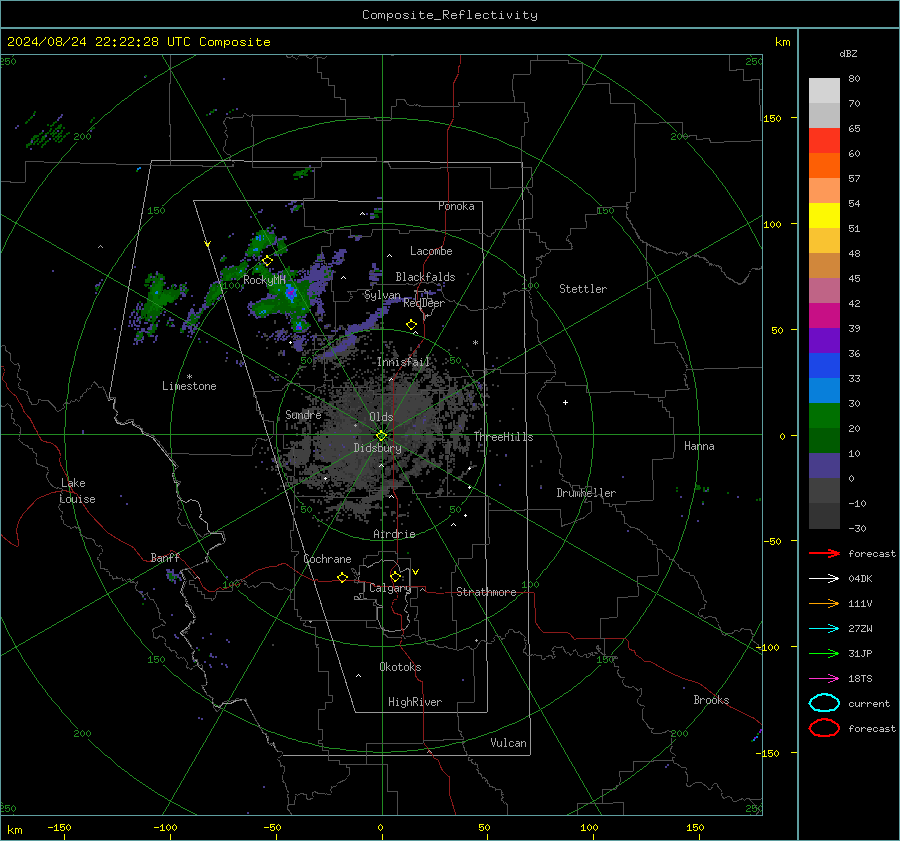Click the Limestone label
Screen dimensions: 900x841
coord(189,386)
